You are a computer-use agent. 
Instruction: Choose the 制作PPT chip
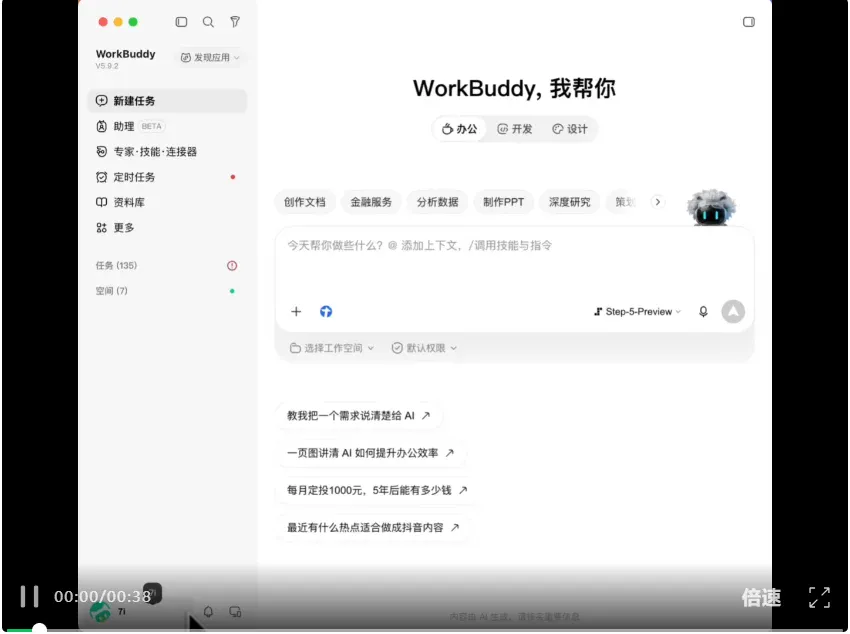tap(504, 202)
